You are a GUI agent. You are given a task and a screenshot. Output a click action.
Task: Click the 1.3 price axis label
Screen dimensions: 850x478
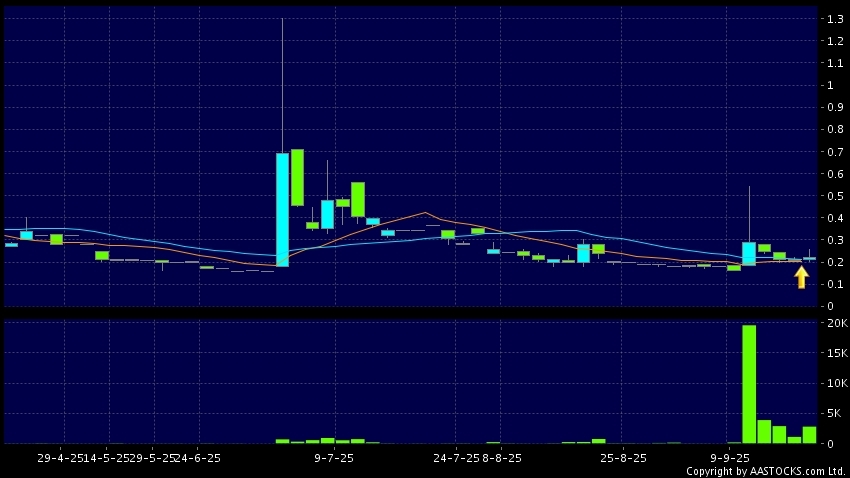[832, 19]
